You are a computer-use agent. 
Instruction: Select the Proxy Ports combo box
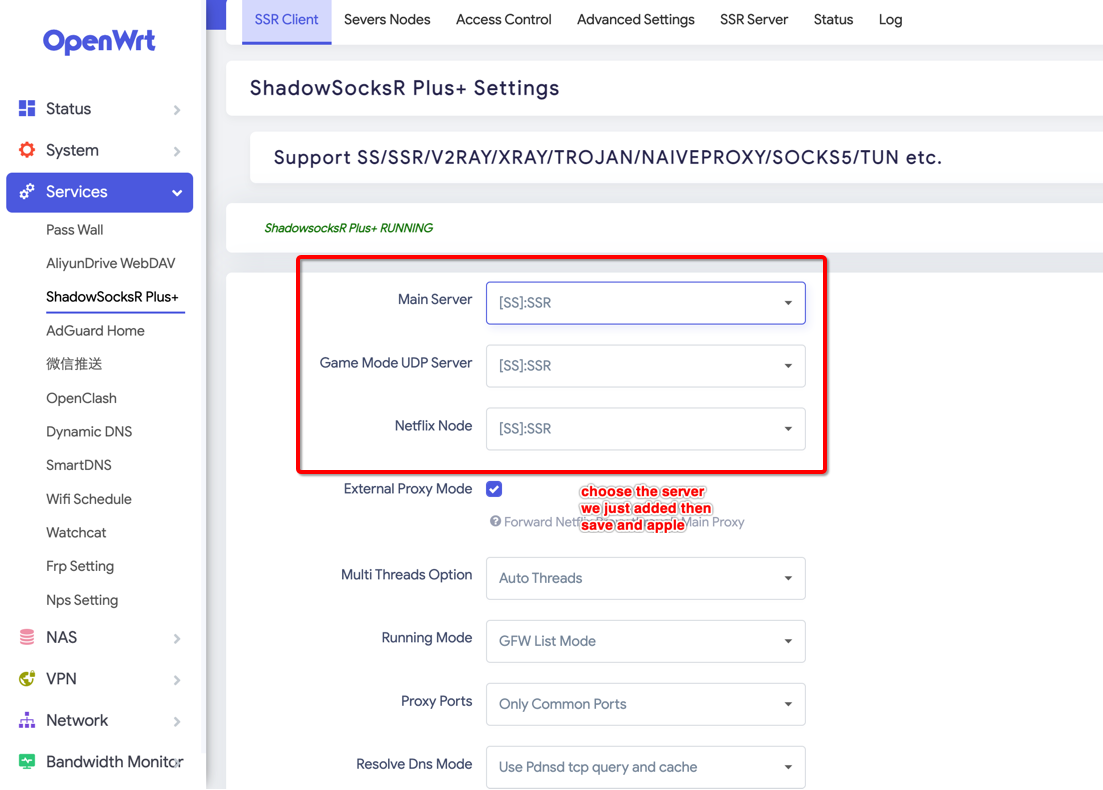pyautogui.click(x=645, y=704)
